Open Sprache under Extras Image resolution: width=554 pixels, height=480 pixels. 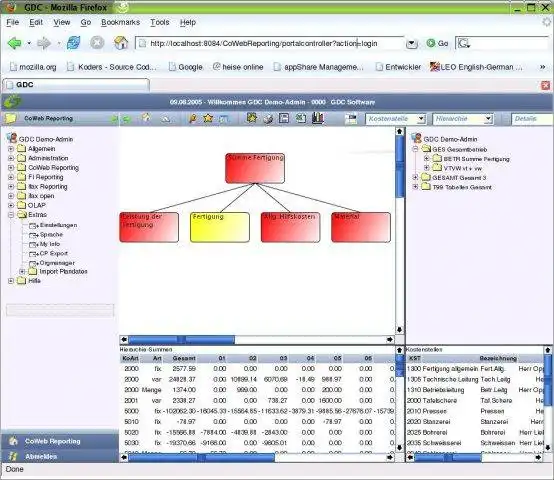(x=51, y=235)
